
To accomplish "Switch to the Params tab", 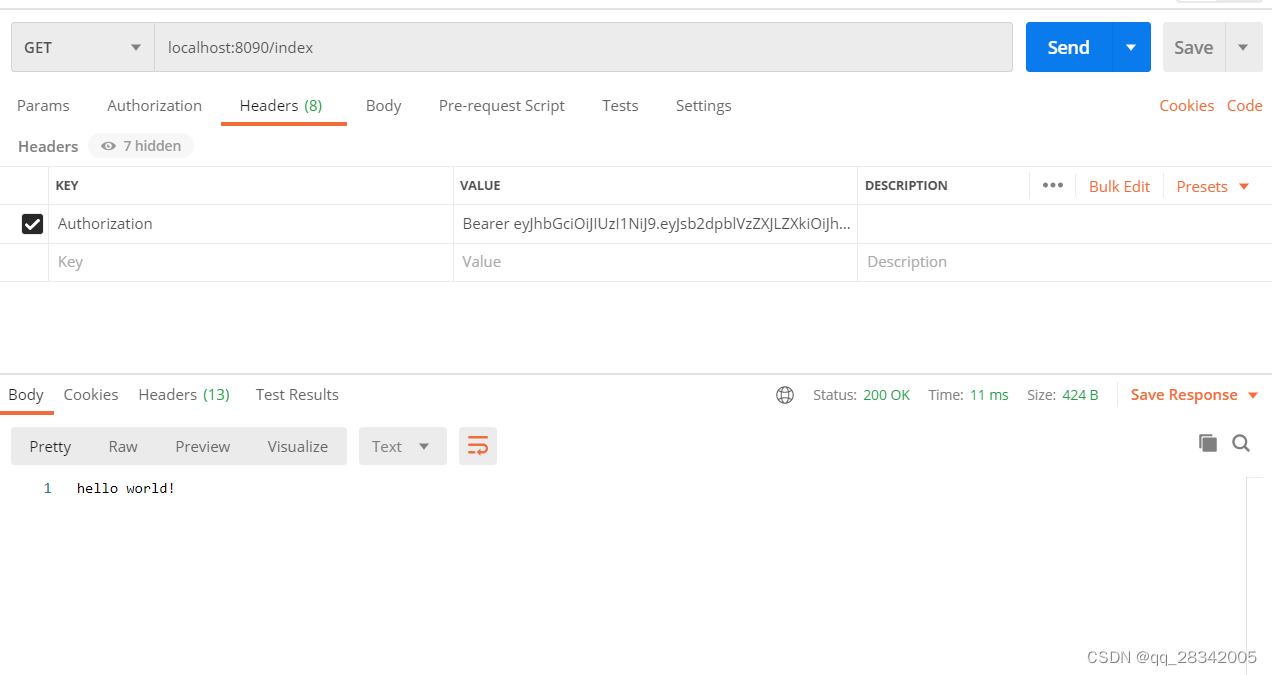I will [x=43, y=105].
